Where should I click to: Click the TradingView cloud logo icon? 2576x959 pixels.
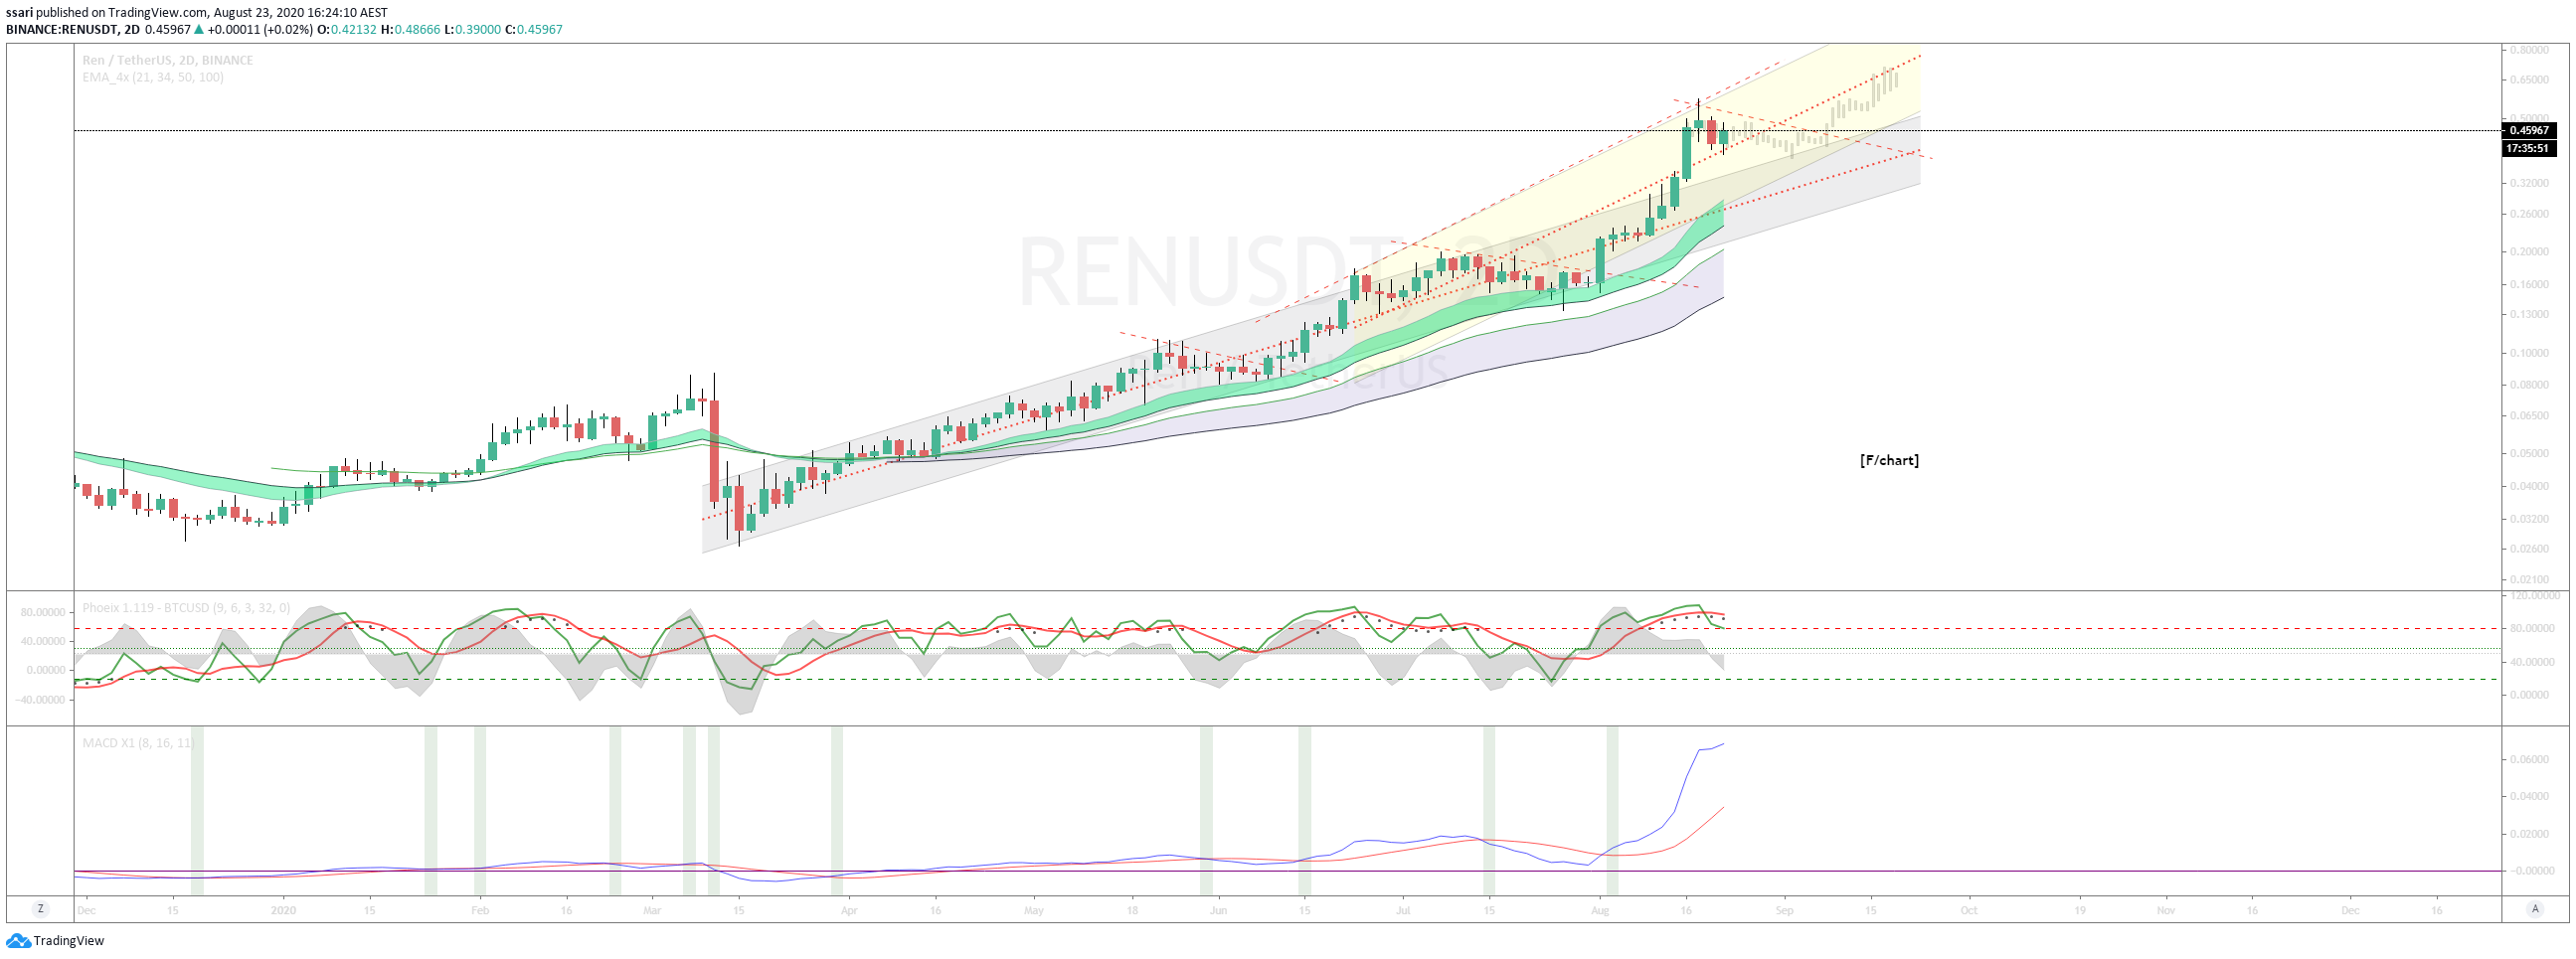point(17,941)
